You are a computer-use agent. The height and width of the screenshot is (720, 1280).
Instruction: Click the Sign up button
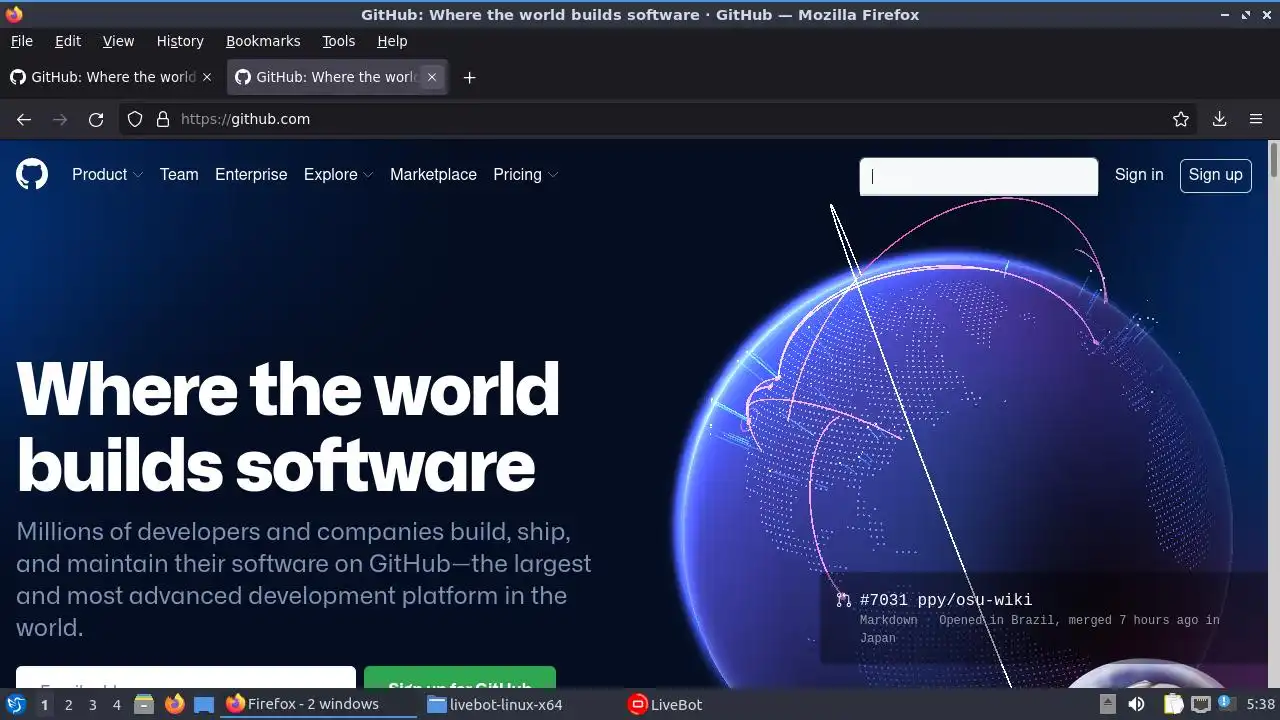point(1215,174)
